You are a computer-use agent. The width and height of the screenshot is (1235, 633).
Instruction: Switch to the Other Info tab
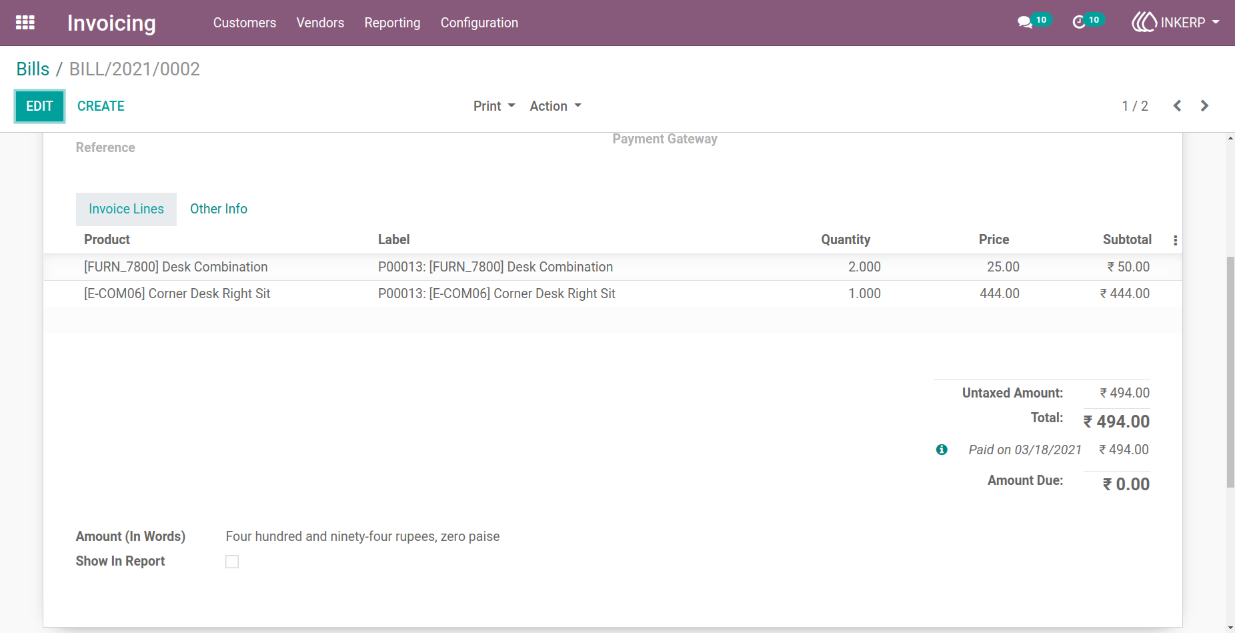coord(219,209)
